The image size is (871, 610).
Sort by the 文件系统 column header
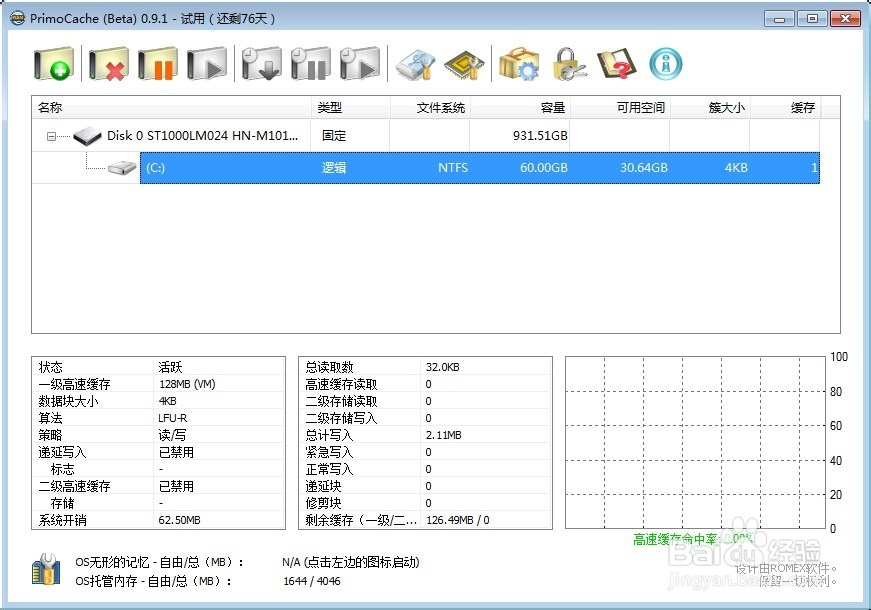tap(431, 107)
